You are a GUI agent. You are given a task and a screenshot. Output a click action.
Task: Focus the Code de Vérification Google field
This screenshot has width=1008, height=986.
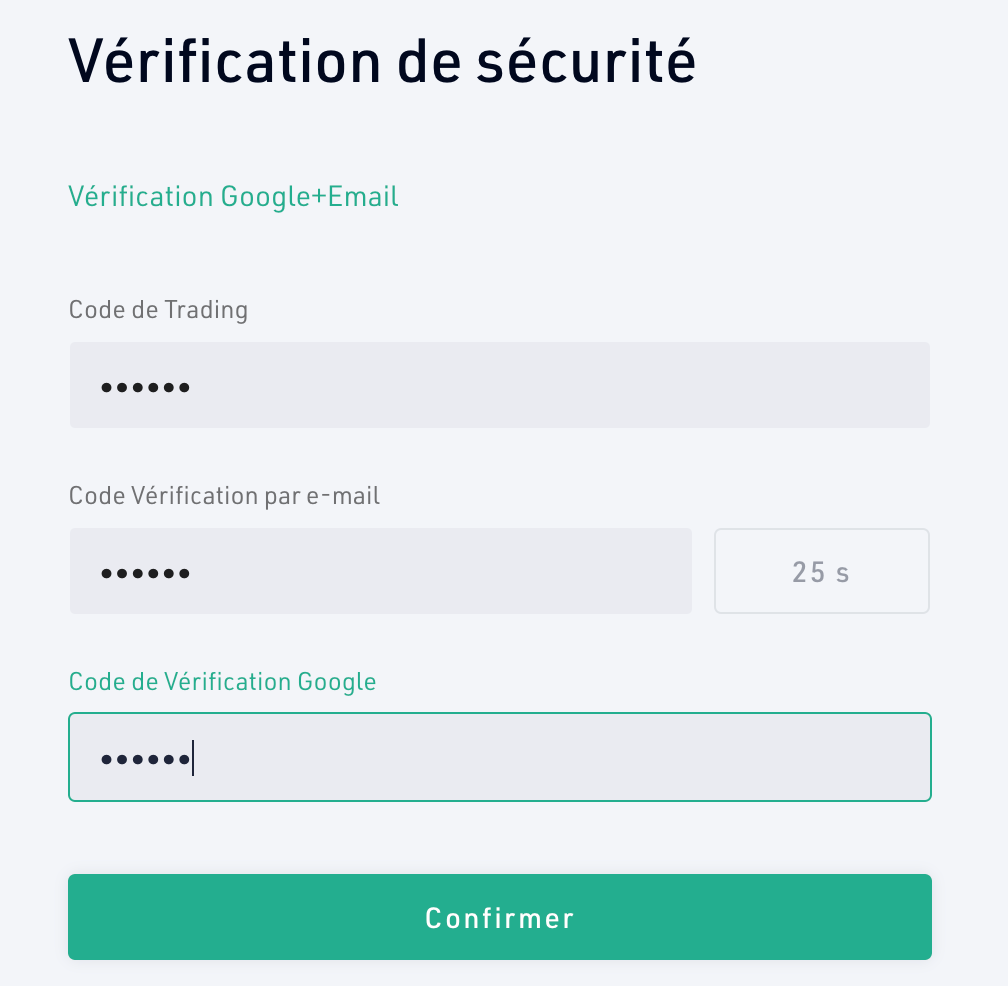click(x=500, y=757)
